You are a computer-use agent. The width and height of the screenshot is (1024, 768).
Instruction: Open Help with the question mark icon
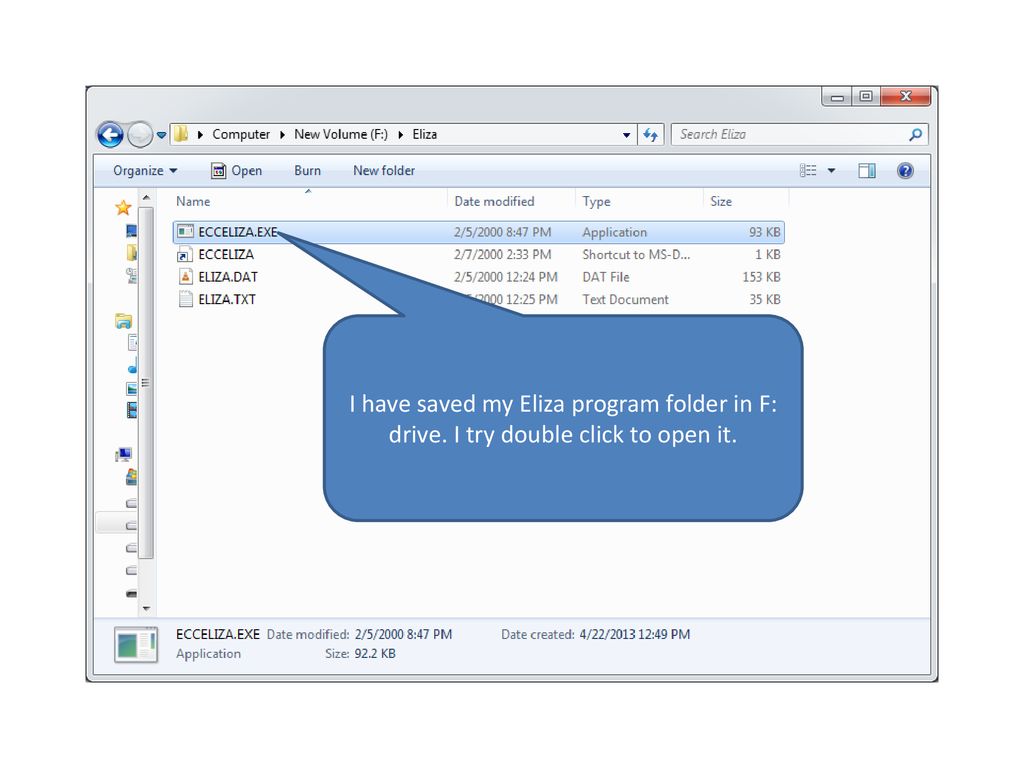click(x=905, y=170)
